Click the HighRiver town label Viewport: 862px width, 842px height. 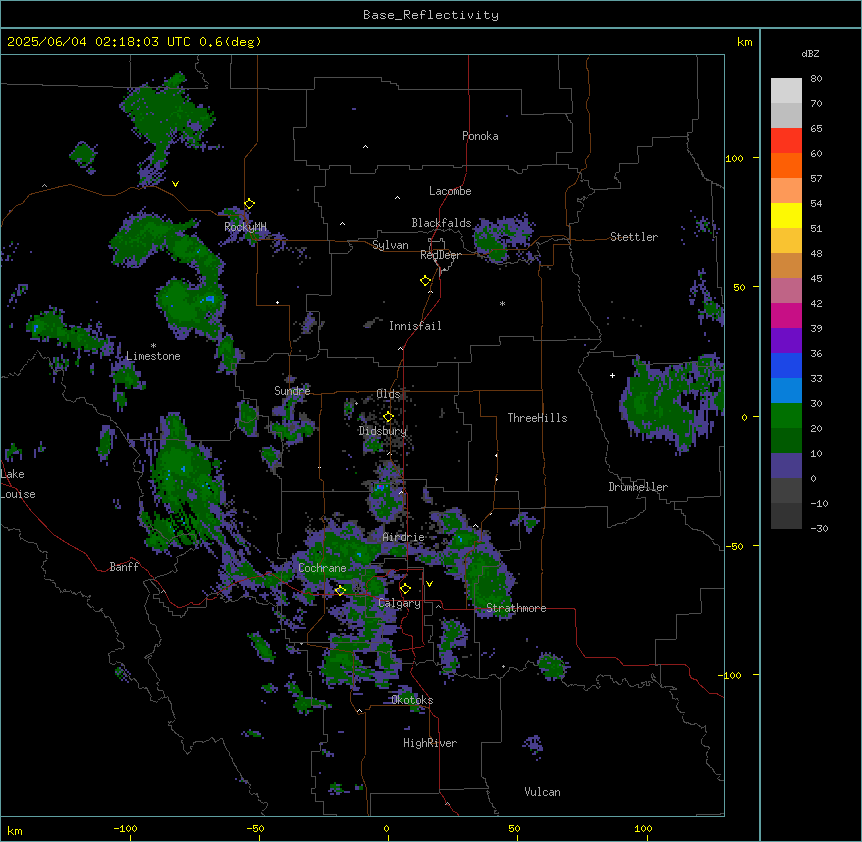click(430, 743)
